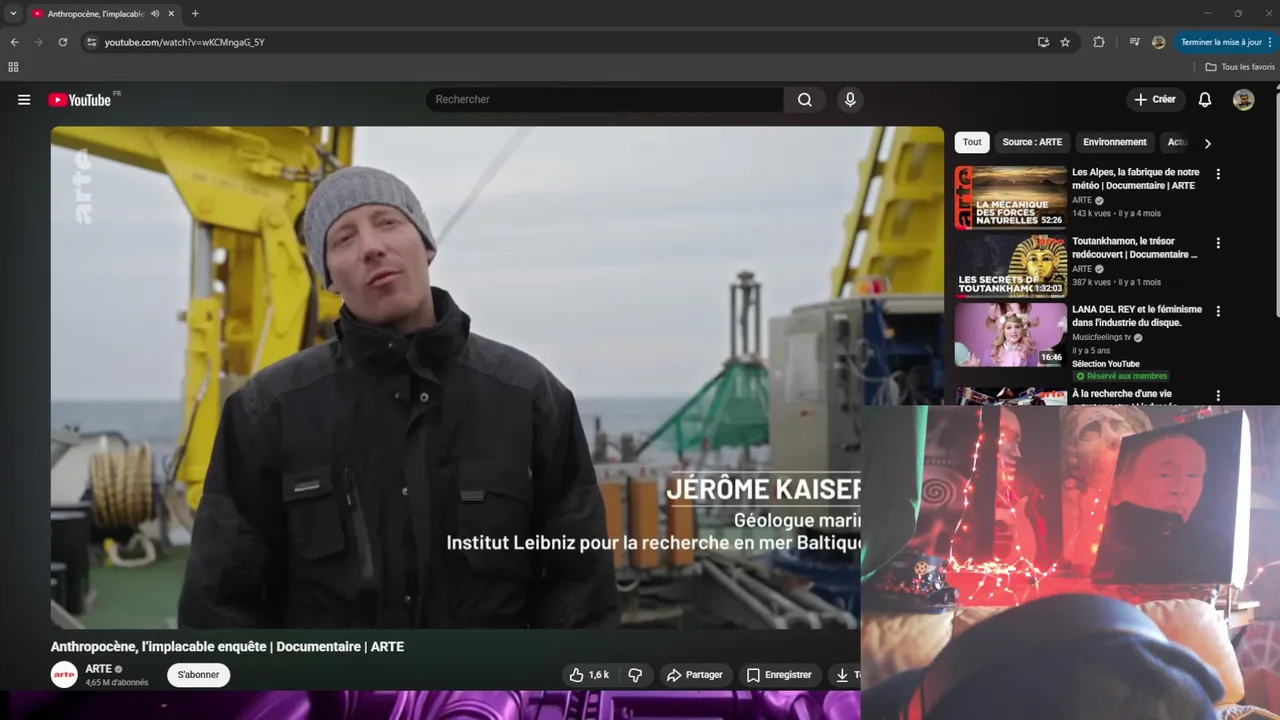
Task: Select the Tout filter chip
Action: pos(972,142)
